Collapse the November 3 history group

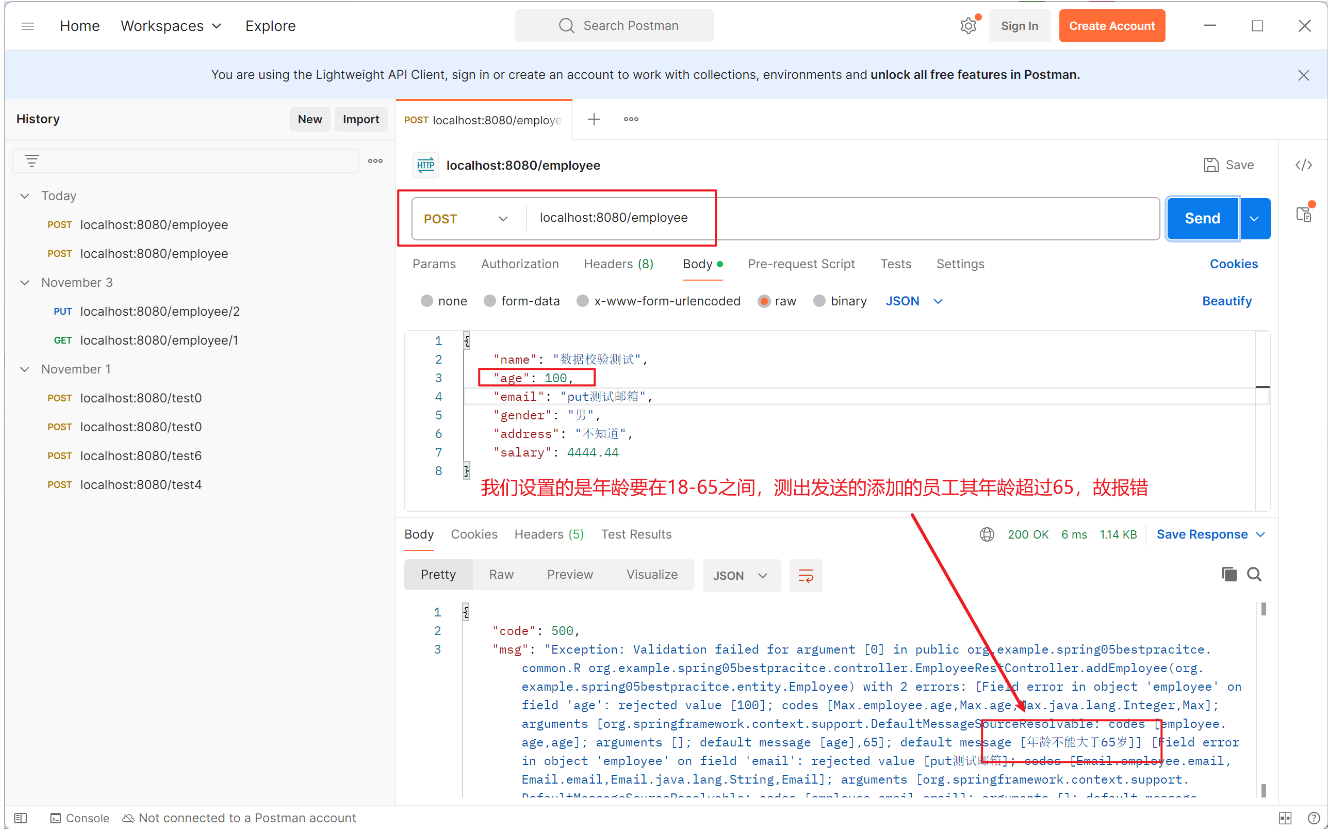[25, 283]
